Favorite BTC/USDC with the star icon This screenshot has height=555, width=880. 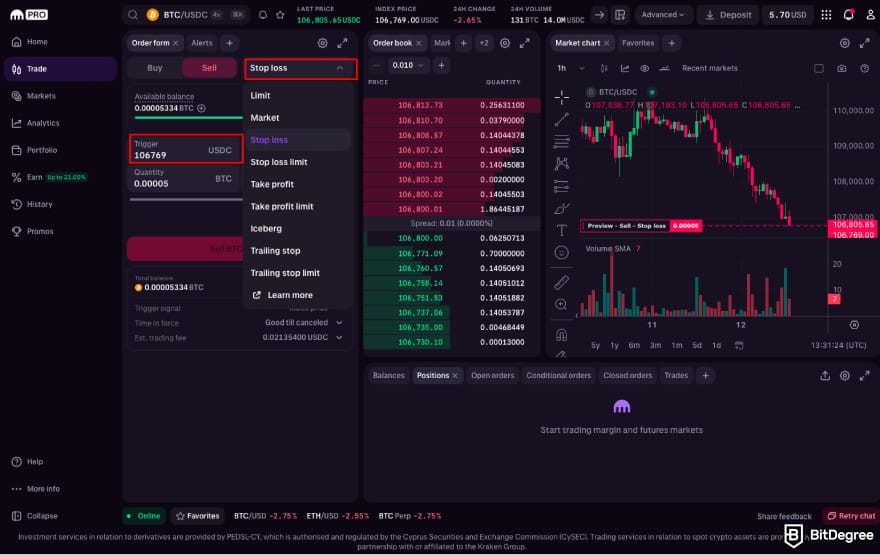tap(280, 15)
